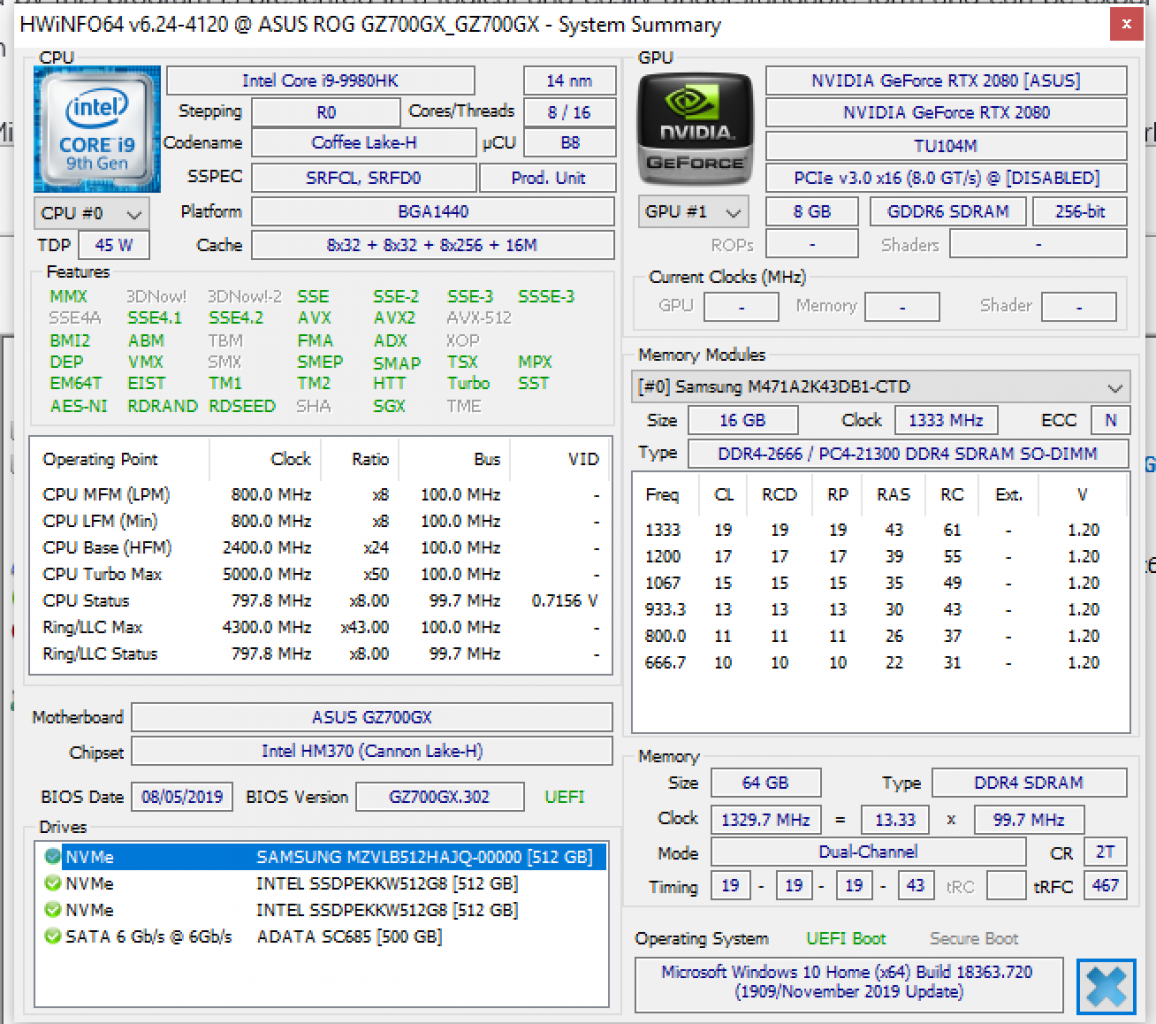Screen dimensions: 1156x1024
Task: Click the green UEFI label next to BIOS version
Action: (x=564, y=797)
